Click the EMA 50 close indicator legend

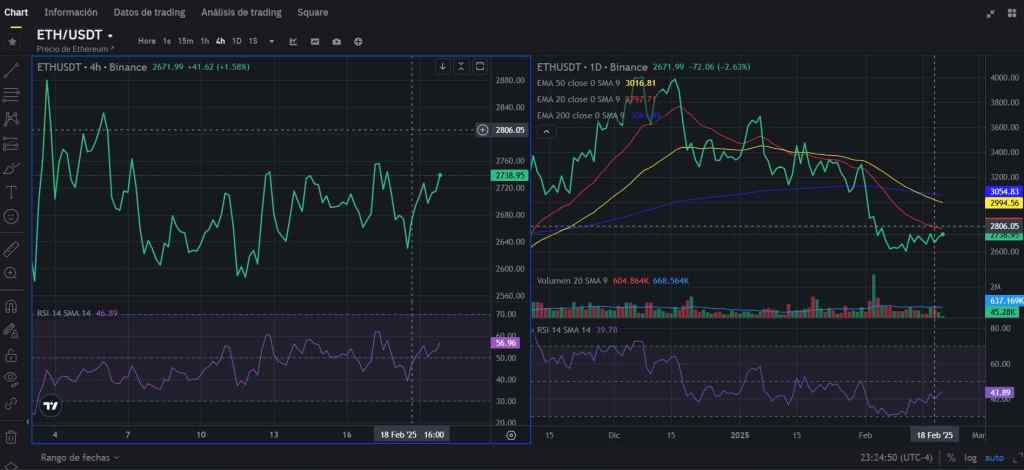pos(579,83)
